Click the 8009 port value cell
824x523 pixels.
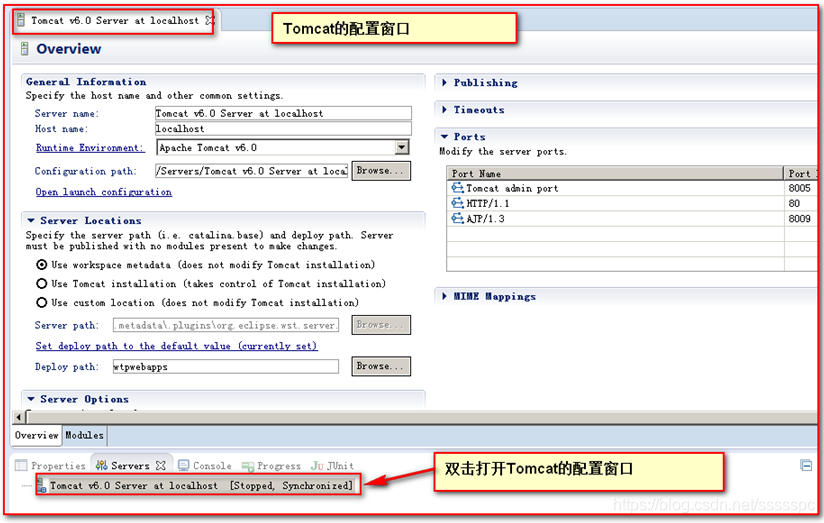click(x=800, y=219)
